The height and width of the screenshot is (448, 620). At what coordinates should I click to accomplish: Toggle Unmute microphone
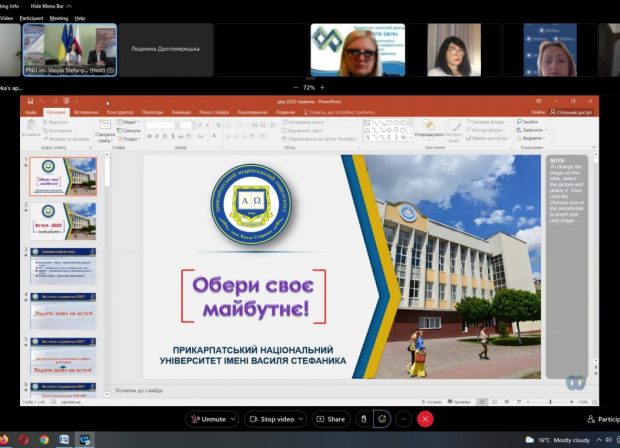pyautogui.click(x=208, y=419)
